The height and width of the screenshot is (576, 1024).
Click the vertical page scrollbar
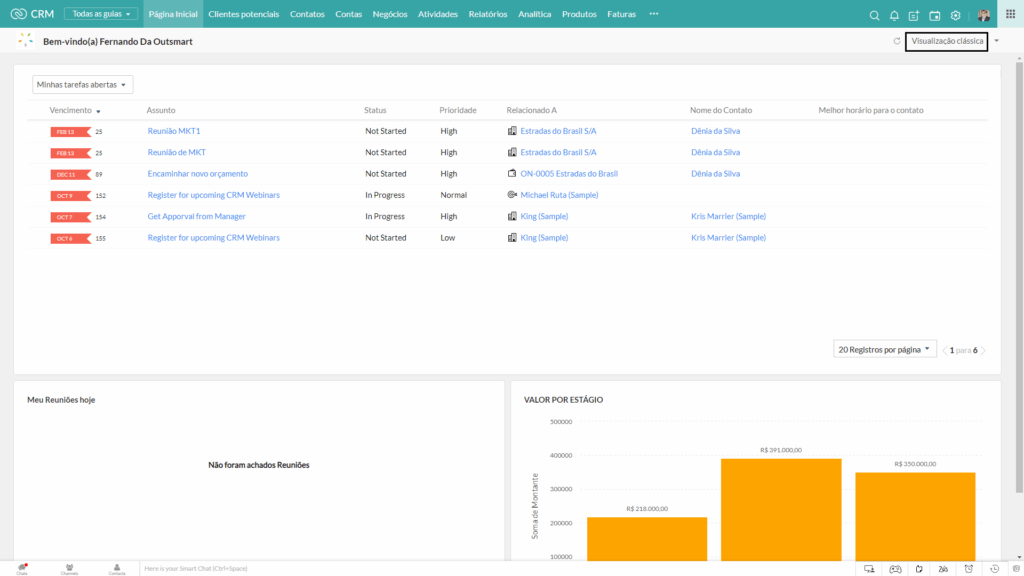coord(1019,278)
